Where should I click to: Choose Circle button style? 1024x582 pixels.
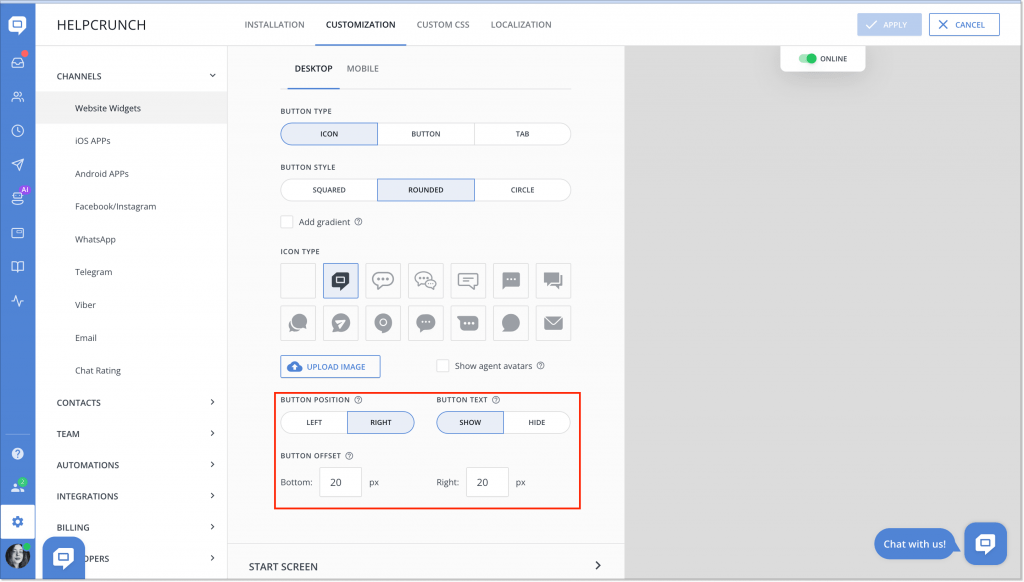tap(522, 190)
